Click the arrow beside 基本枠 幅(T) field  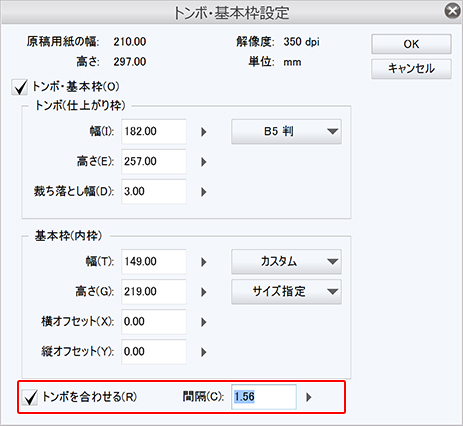[204, 262]
